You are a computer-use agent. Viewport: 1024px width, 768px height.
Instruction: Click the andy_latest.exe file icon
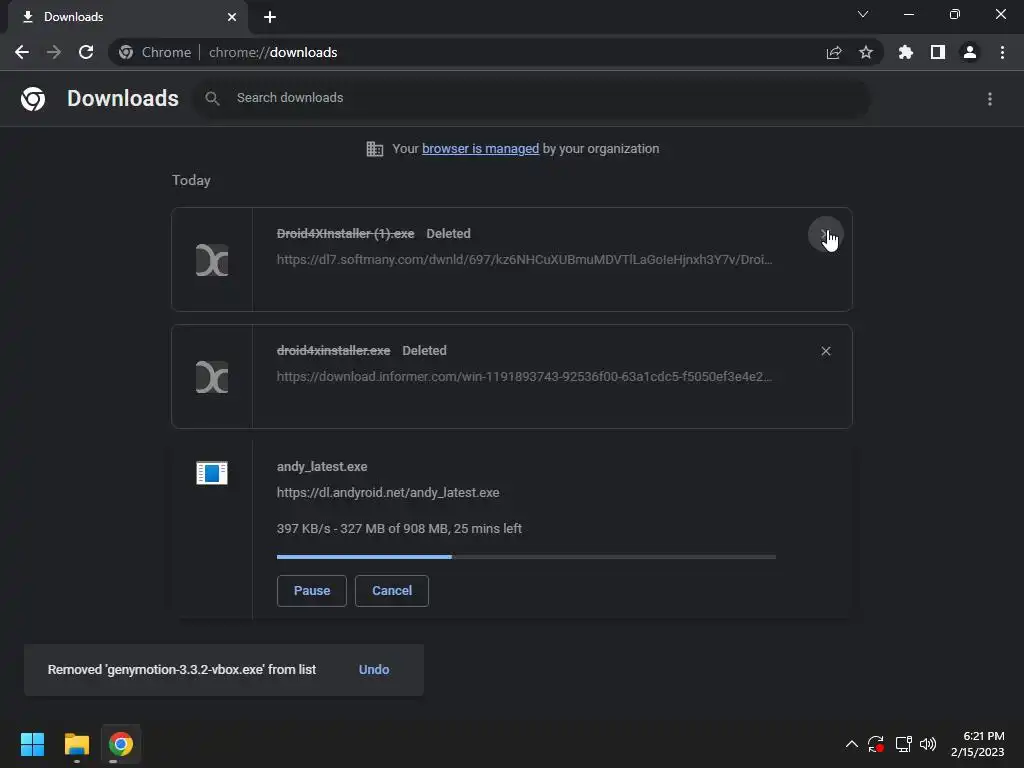(212, 473)
